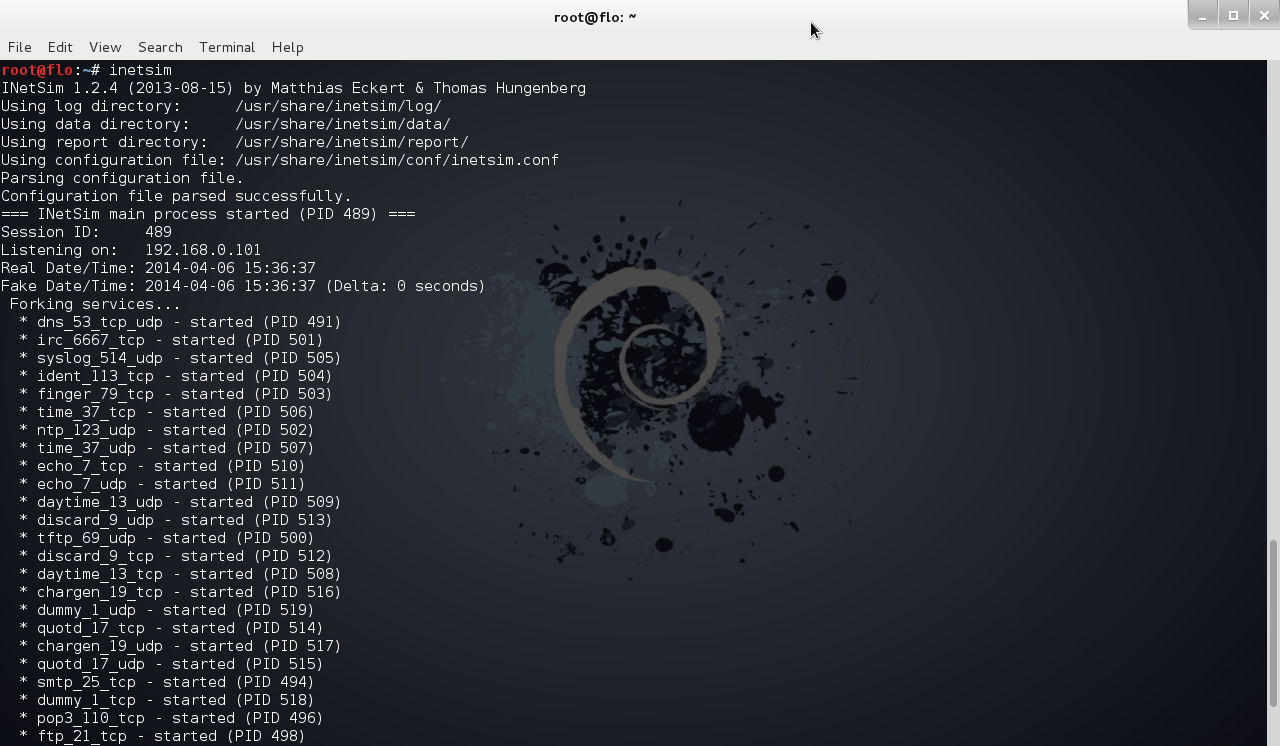Open the Help menu
The width and height of the screenshot is (1280, 746).
[x=287, y=47]
